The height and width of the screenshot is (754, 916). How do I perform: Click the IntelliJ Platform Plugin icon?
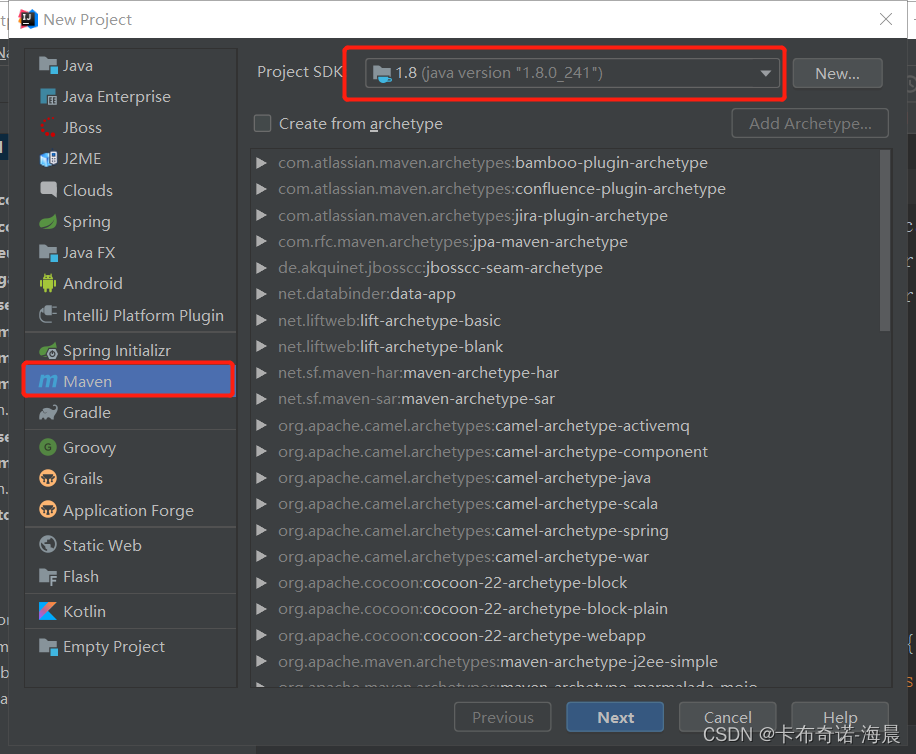point(48,315)
